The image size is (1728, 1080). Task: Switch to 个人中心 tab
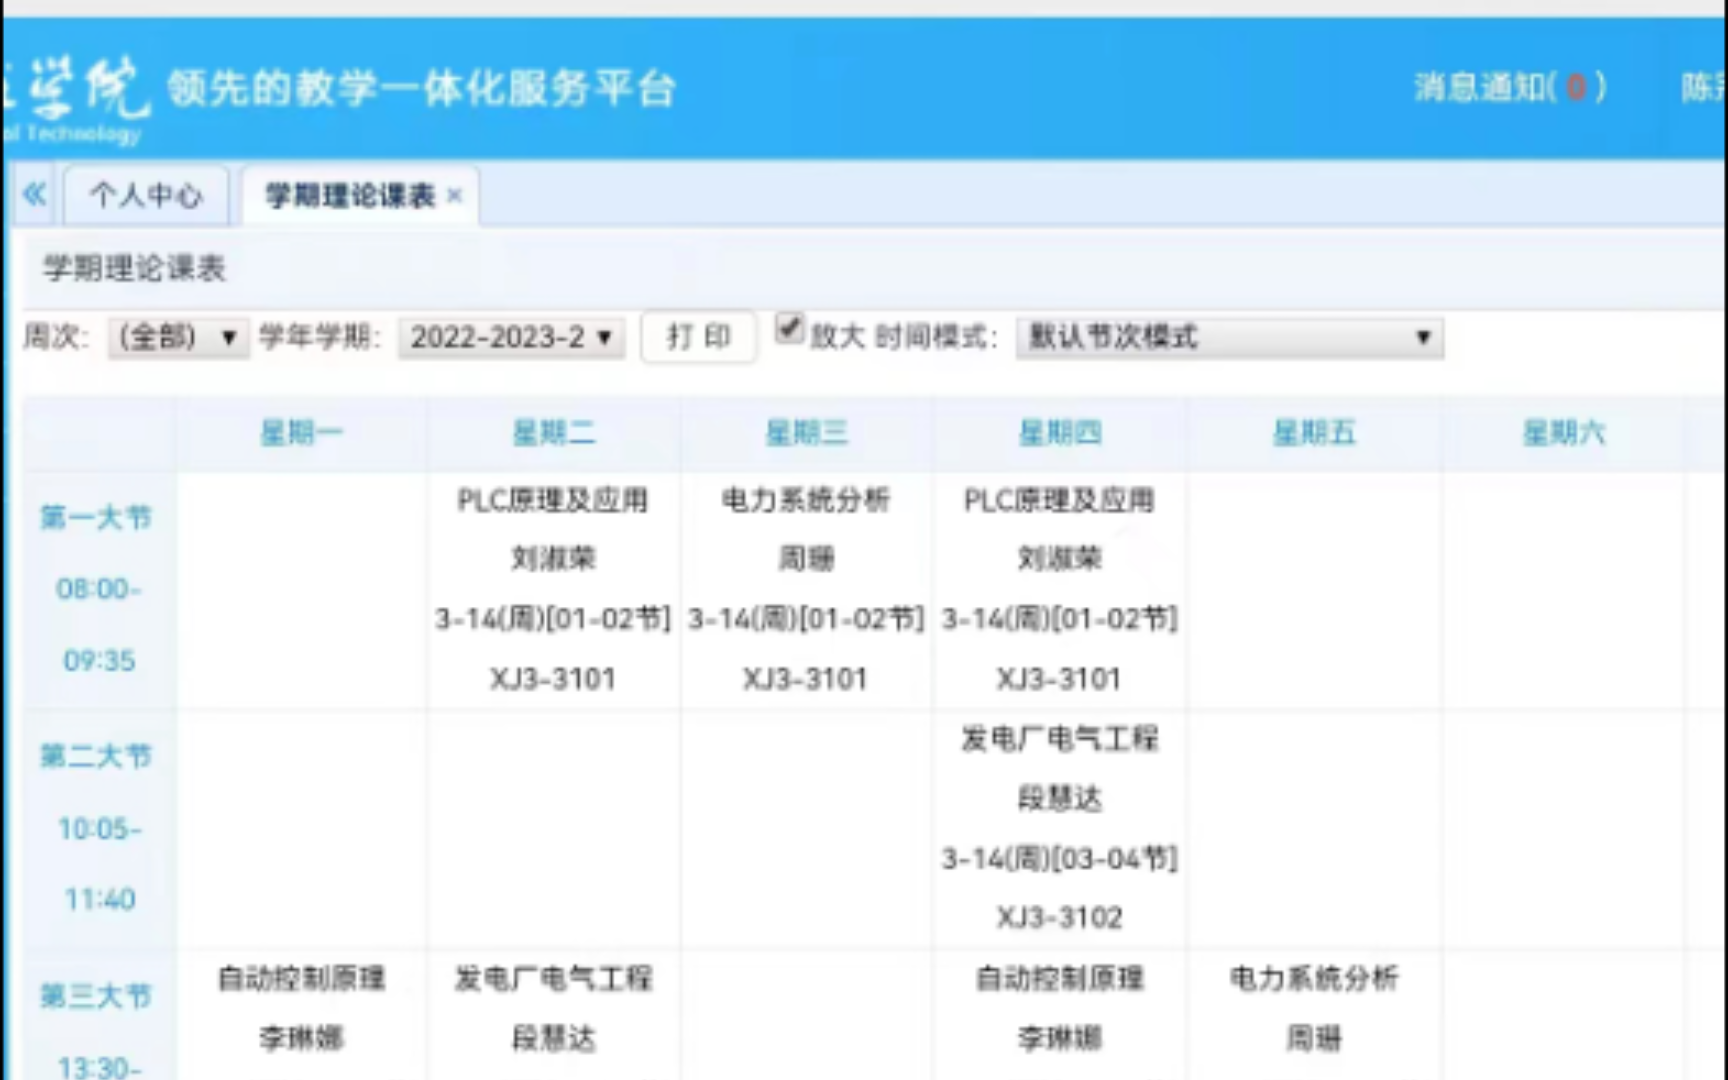(146, 195)
